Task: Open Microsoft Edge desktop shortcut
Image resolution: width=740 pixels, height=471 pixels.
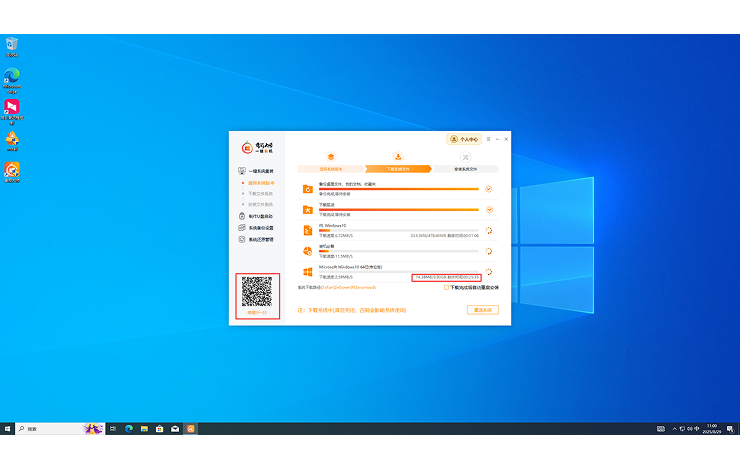Action: [x=12, y=77]
